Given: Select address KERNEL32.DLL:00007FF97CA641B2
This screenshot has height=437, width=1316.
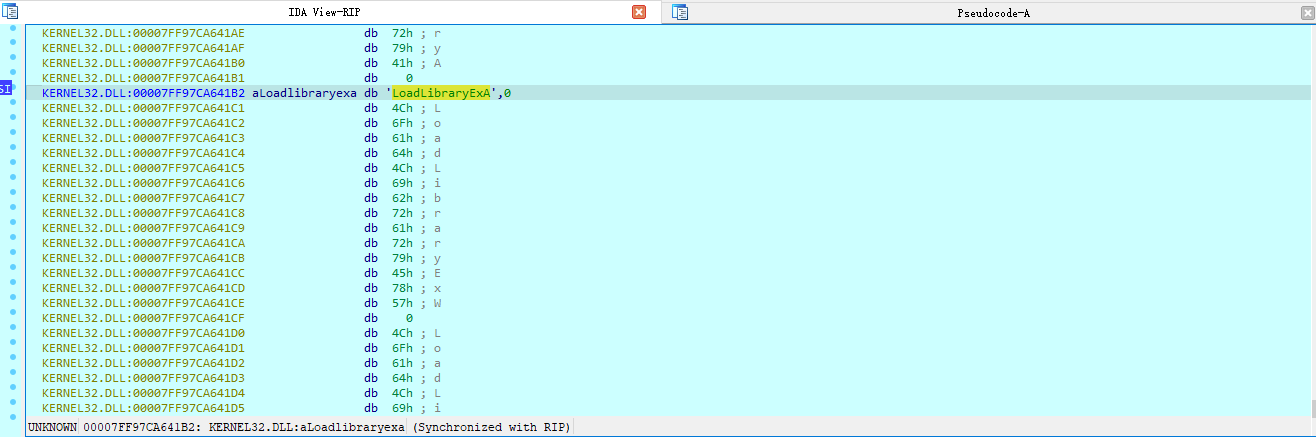Looking at the screenshot, I should 144,93.
